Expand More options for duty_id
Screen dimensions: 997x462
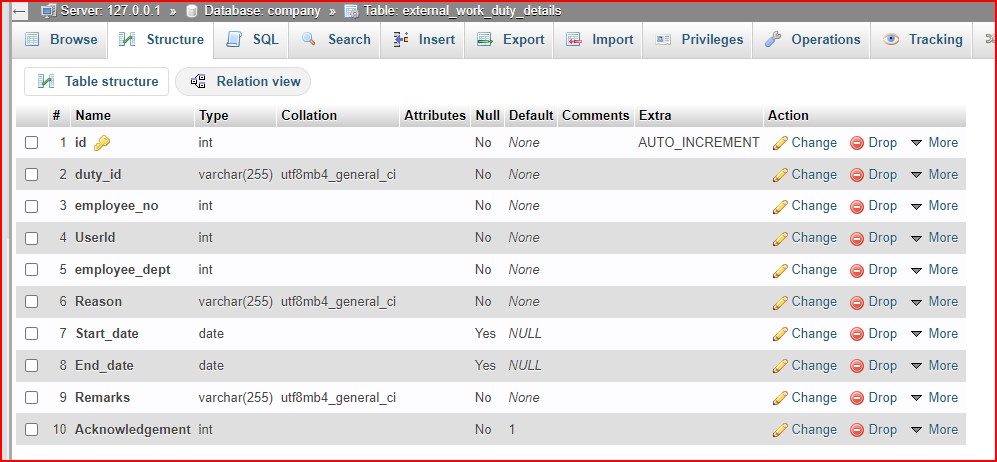934,175
